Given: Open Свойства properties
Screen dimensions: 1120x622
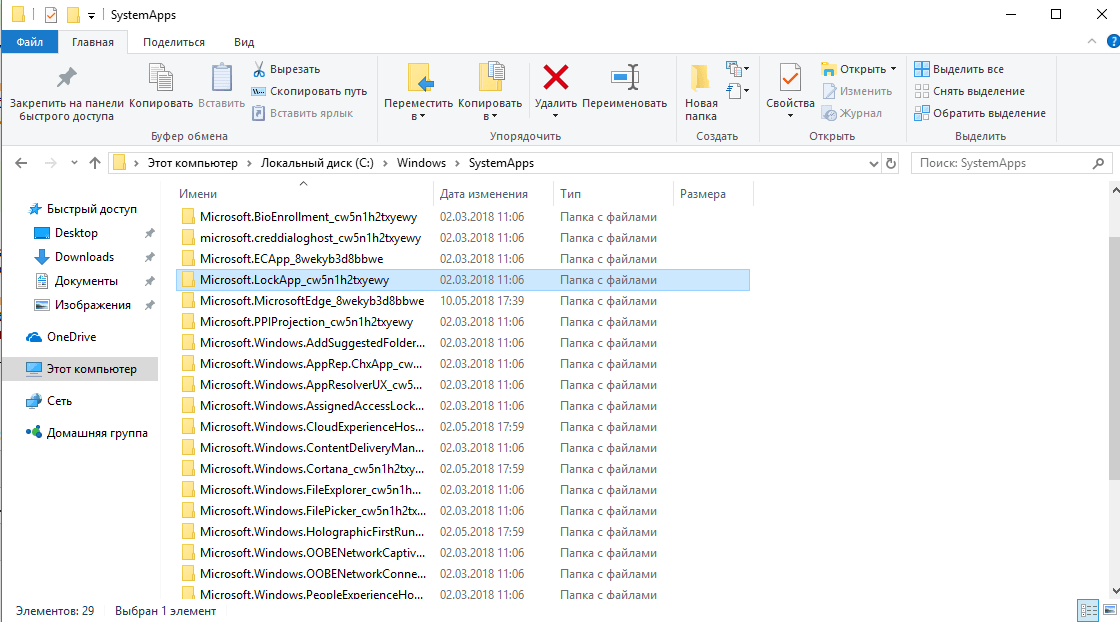Looking at the screenshot, I should (790, 90).
